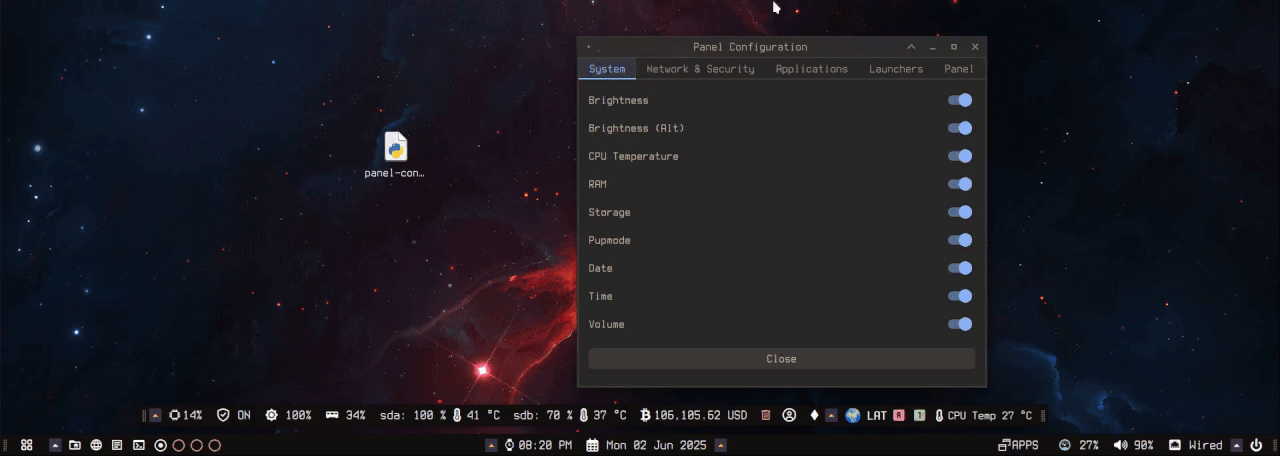Click the Bitcoin price icon

(x=645, y=415)
